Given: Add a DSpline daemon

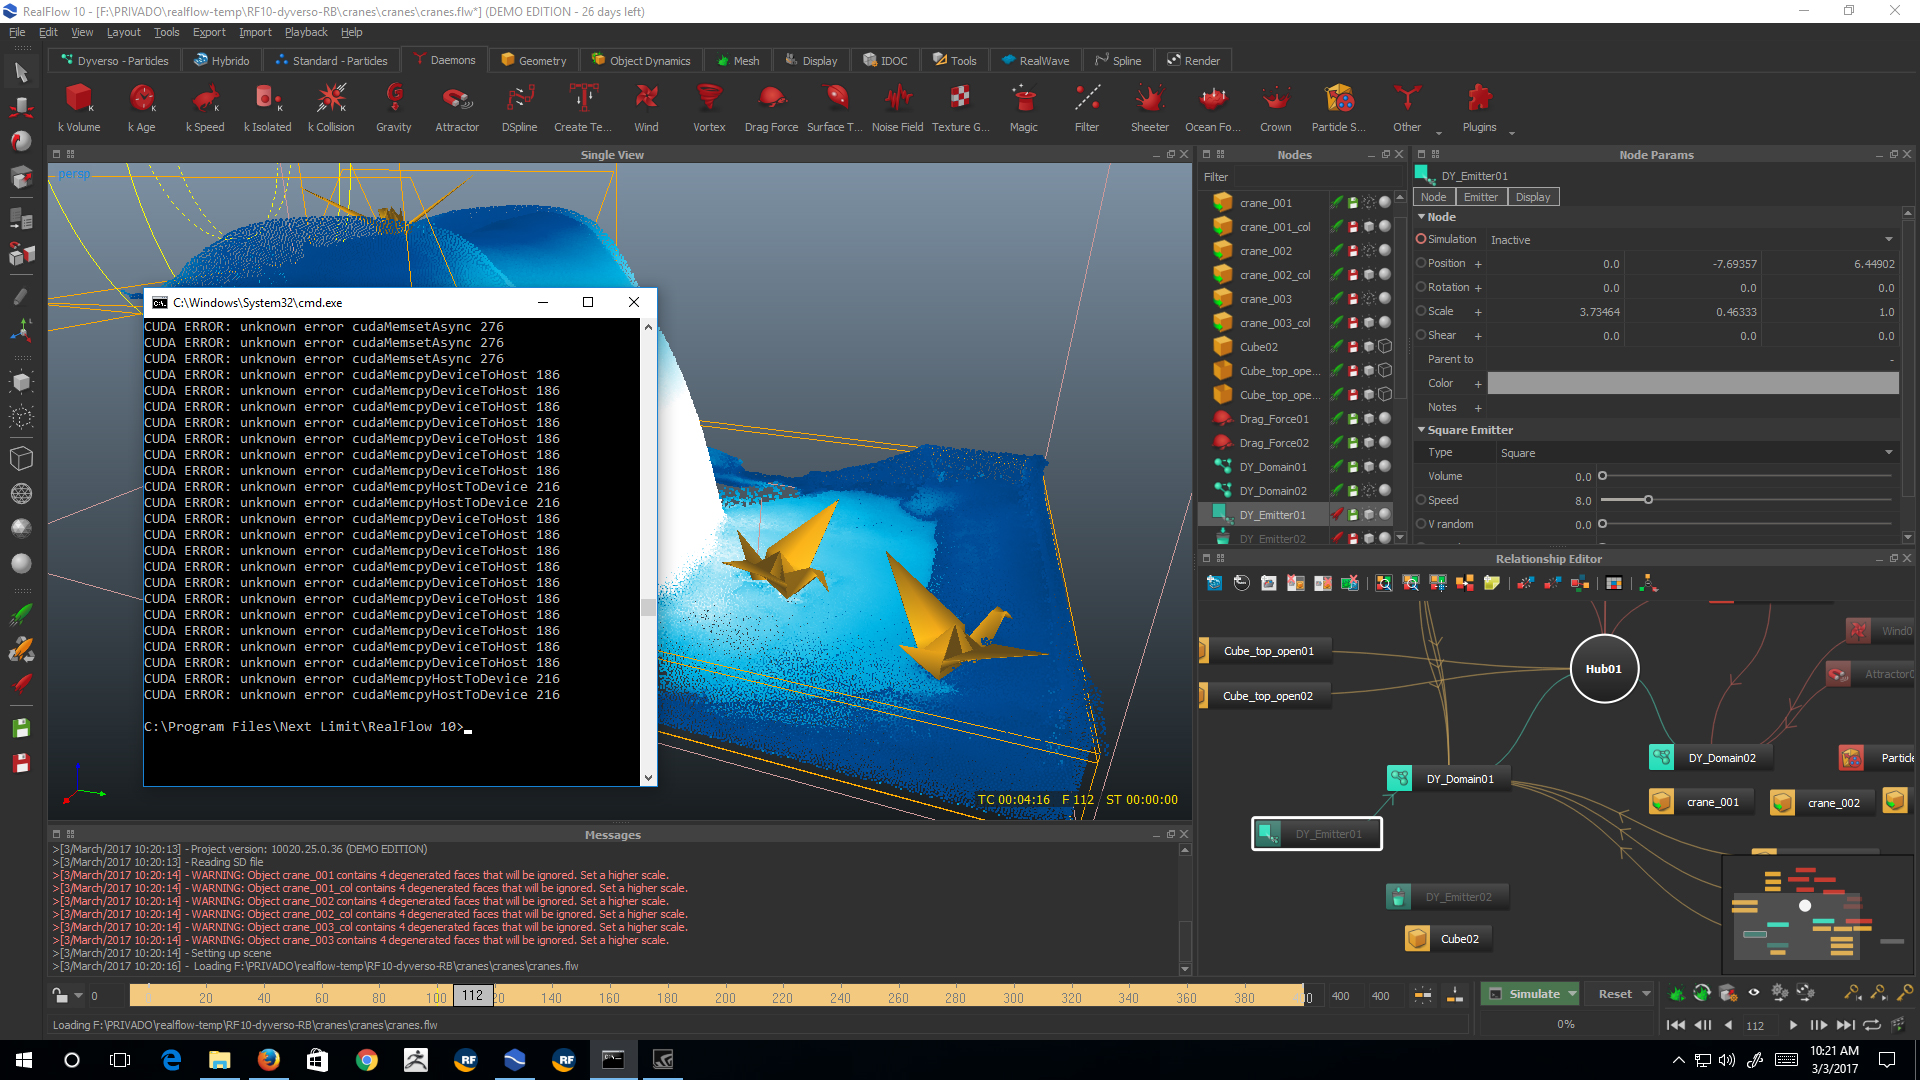Looking at the screenshot, I should click(x=520, y=107).
